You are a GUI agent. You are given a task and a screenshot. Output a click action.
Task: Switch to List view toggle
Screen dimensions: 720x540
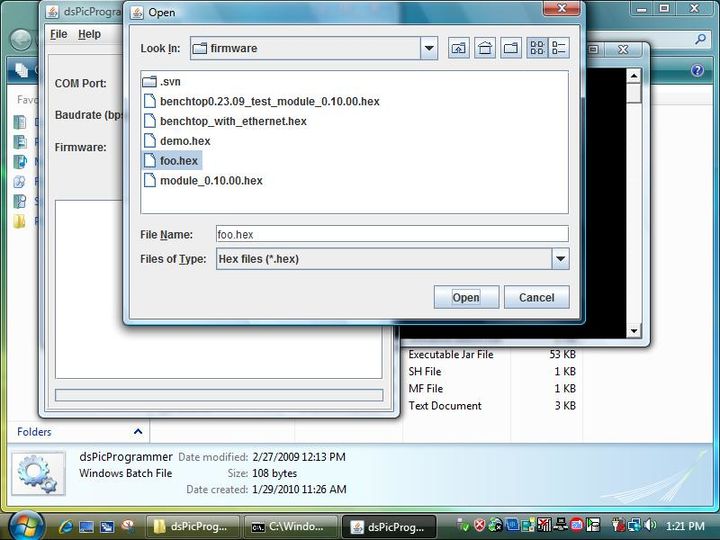tap(537, 48)
